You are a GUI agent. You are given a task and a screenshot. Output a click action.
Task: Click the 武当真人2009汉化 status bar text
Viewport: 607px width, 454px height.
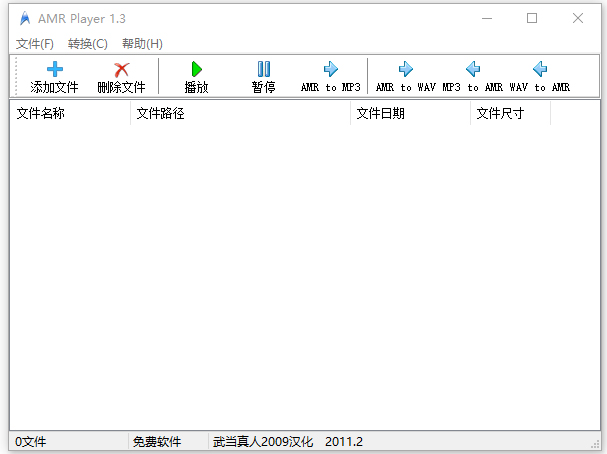(x=263, y=442)
